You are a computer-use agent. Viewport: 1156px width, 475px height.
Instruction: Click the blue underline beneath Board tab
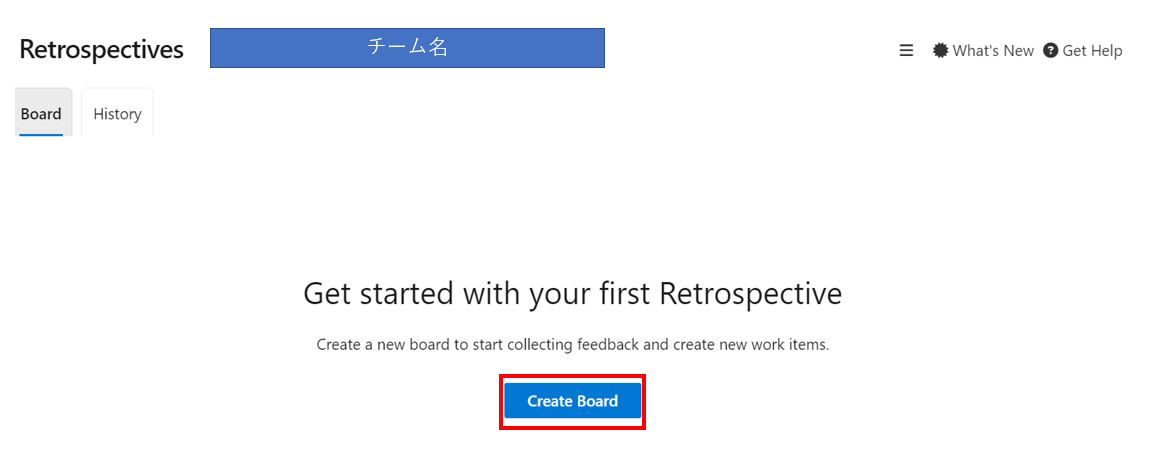pos(41,134)
